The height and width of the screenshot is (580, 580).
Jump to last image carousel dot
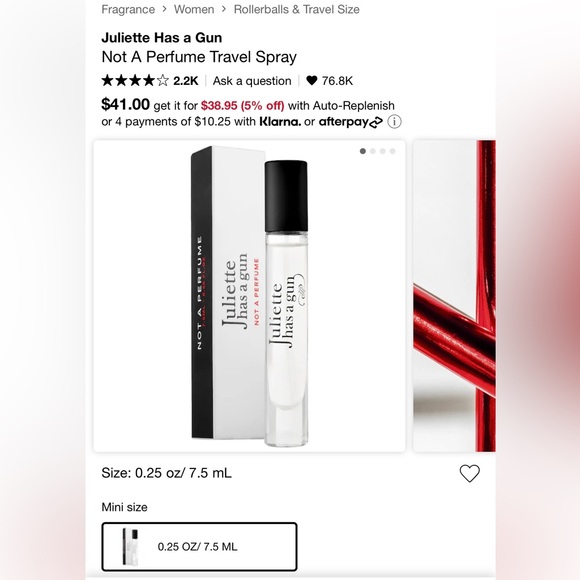[x=392, y=151]
